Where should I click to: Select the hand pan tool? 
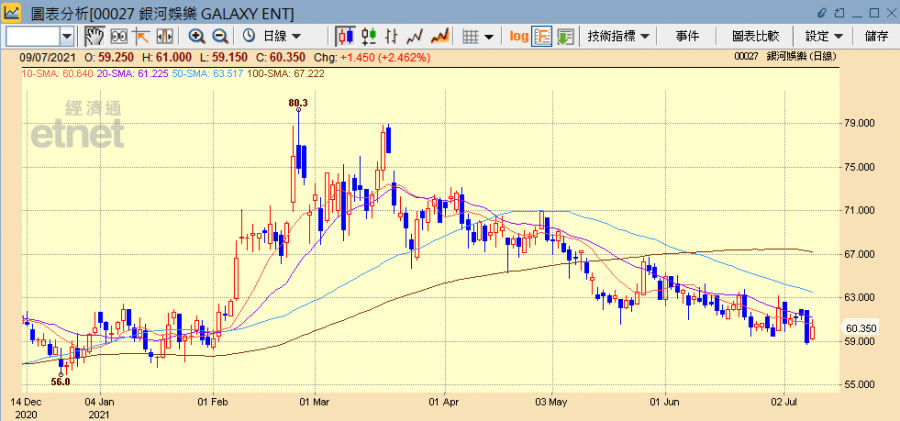[x=94, y=36]
